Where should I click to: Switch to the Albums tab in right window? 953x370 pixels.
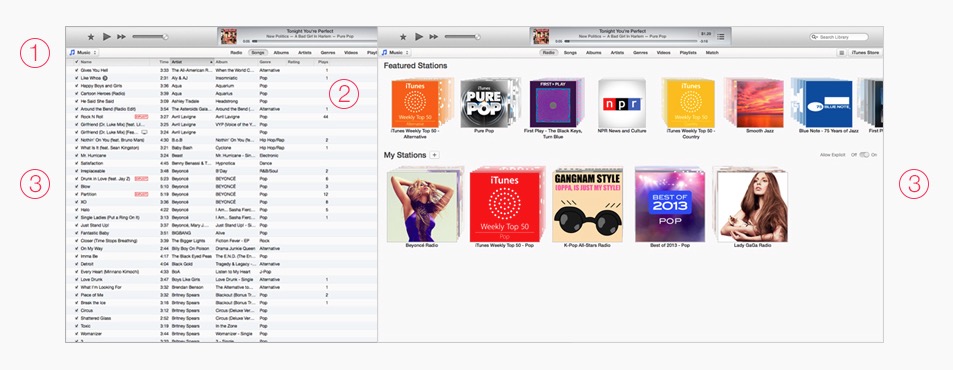(593, 53)
